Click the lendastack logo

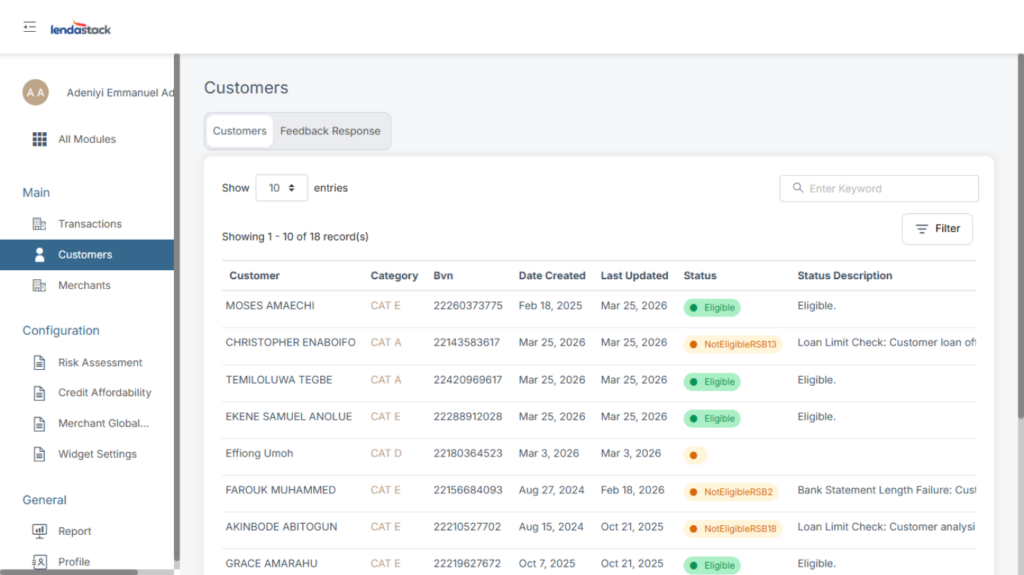coord(81,29)
